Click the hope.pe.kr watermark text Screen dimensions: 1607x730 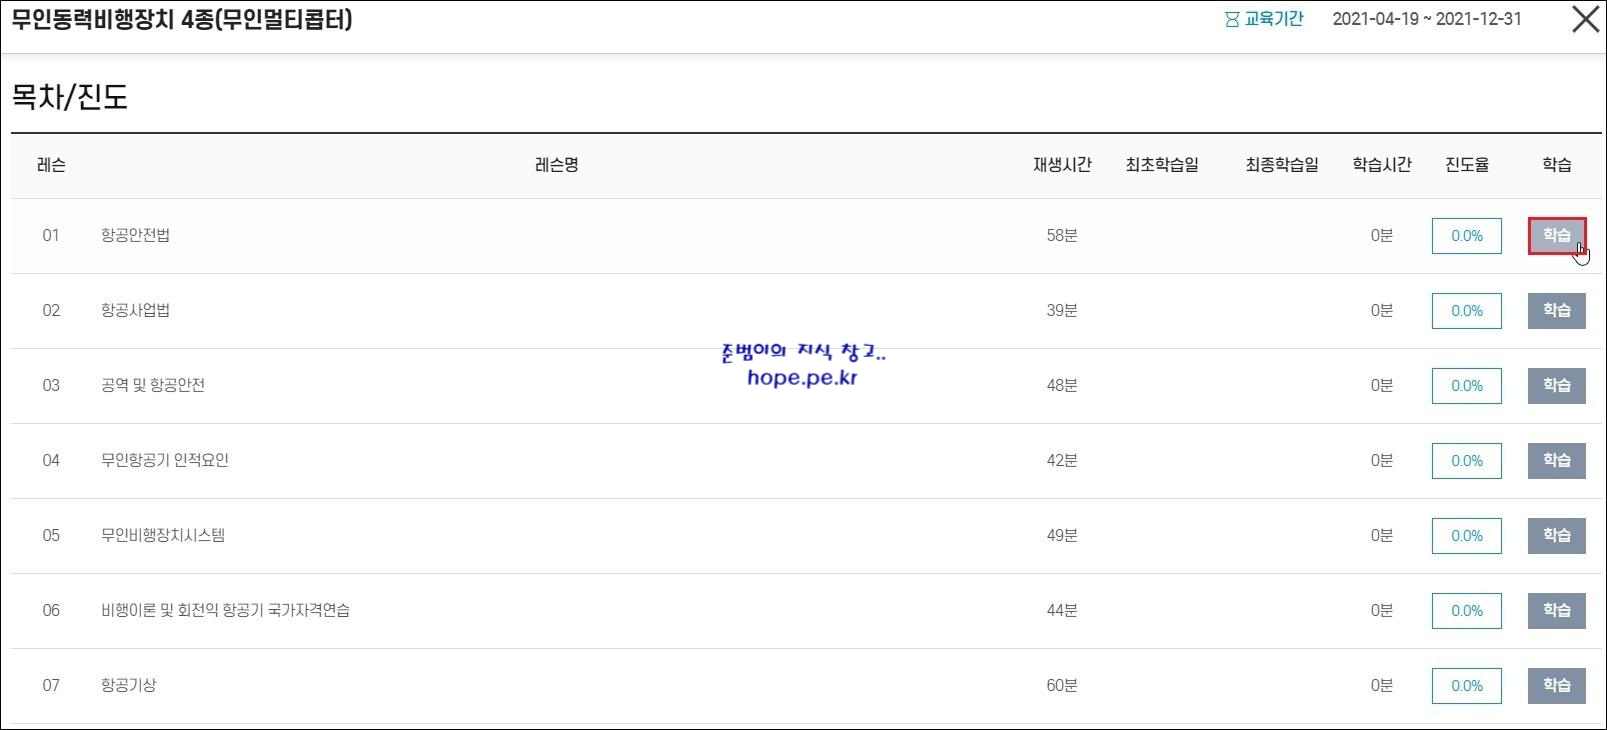click(x=802, y=378)
